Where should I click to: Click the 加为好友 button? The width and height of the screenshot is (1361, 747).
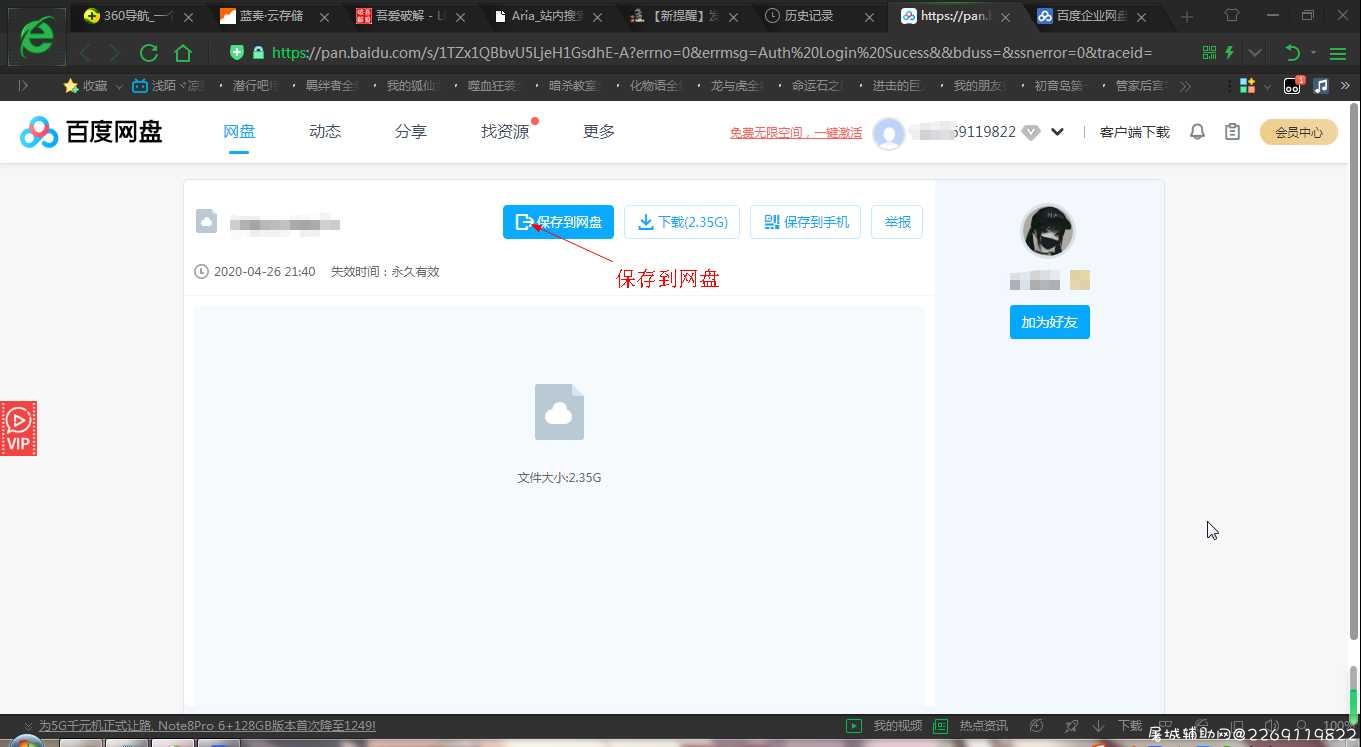pos(1049,322)
